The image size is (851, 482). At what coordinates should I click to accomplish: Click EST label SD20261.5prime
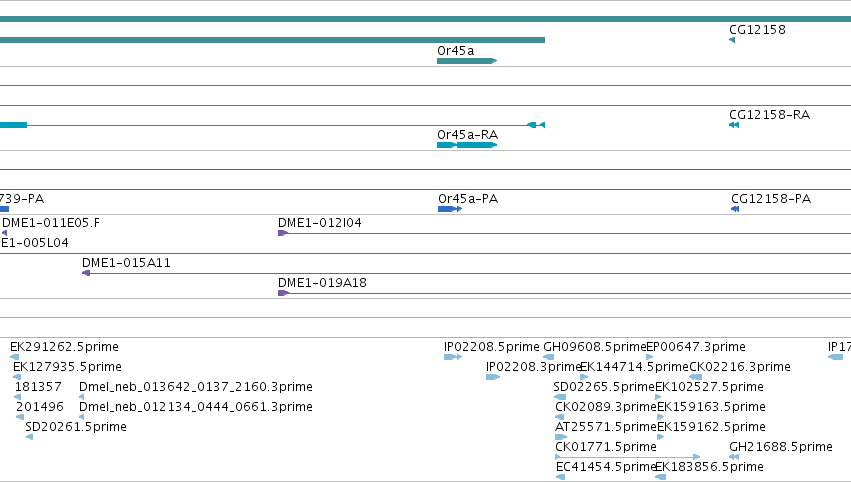pyautogui.click(x=76, y=427)
